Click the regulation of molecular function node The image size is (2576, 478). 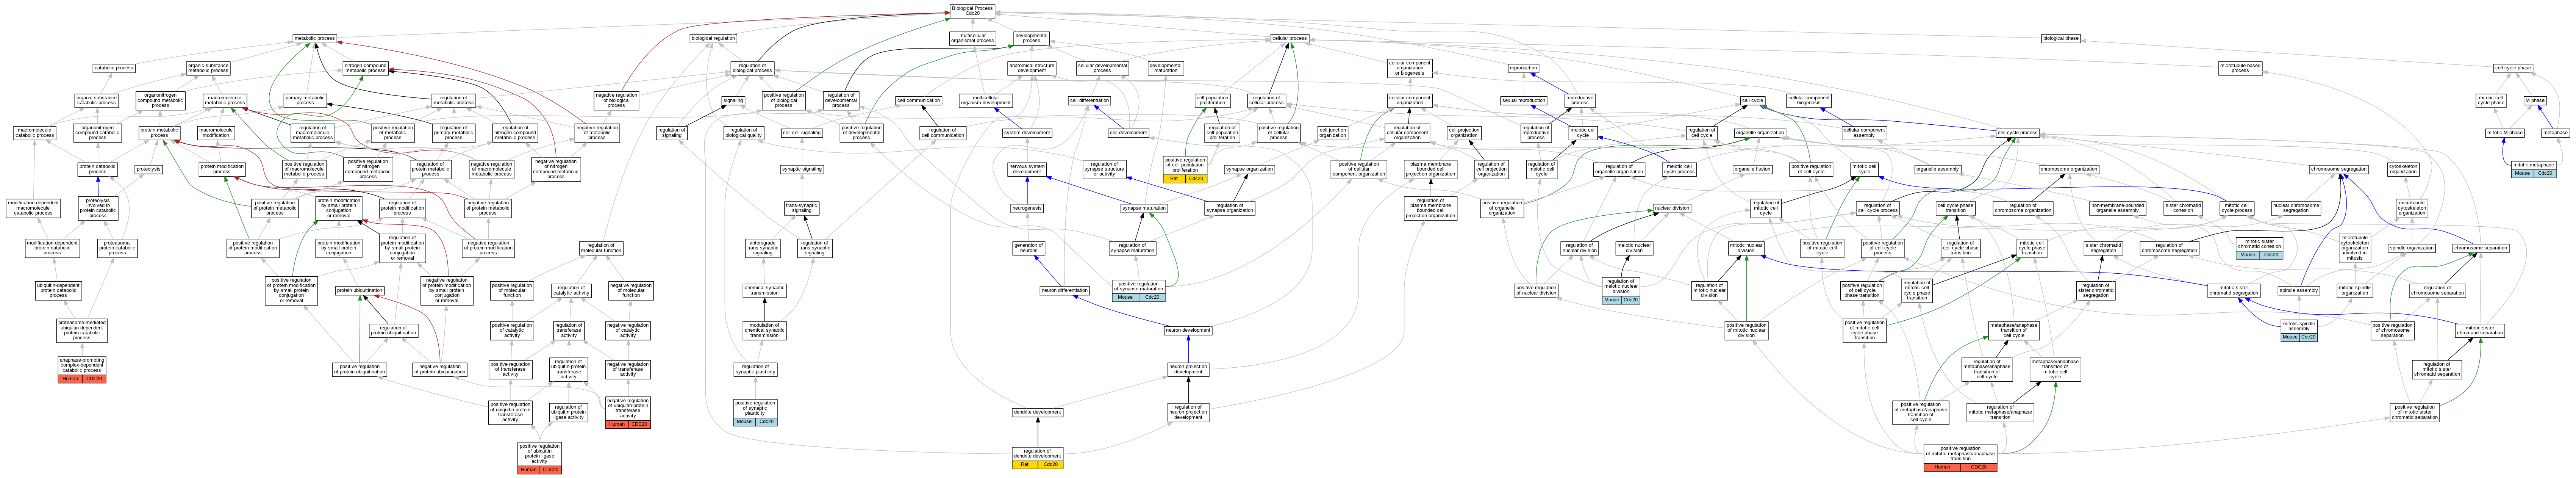(x=600, y=248)
